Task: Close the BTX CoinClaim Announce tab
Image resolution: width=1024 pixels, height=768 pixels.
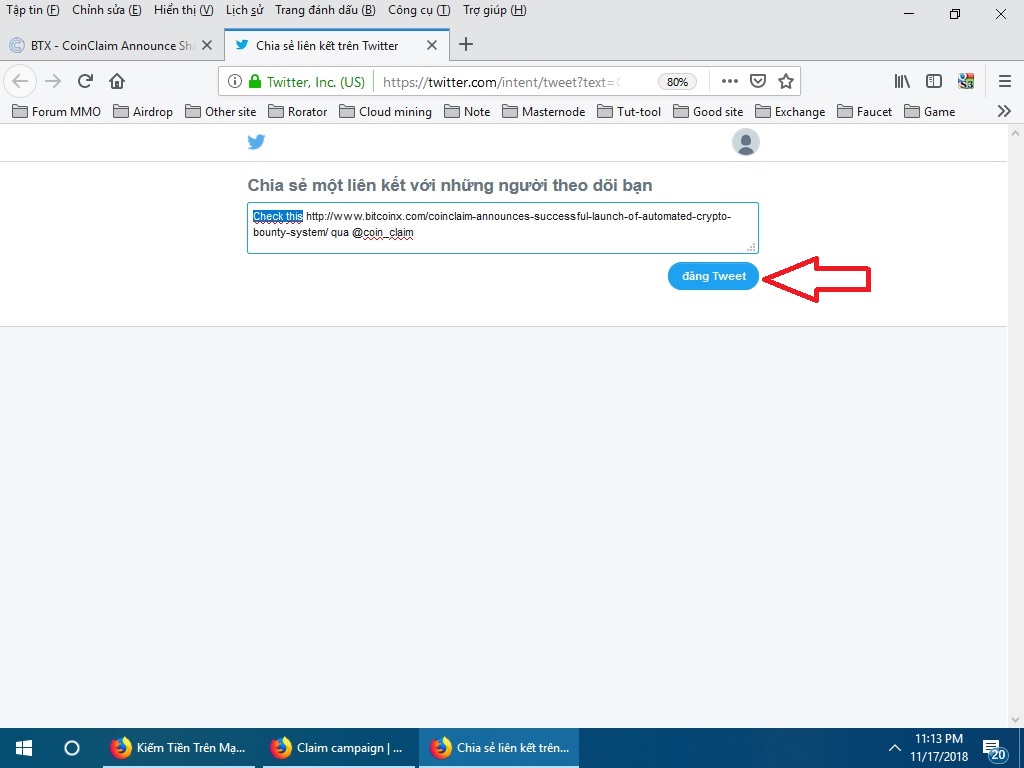Action: (207, 45)
